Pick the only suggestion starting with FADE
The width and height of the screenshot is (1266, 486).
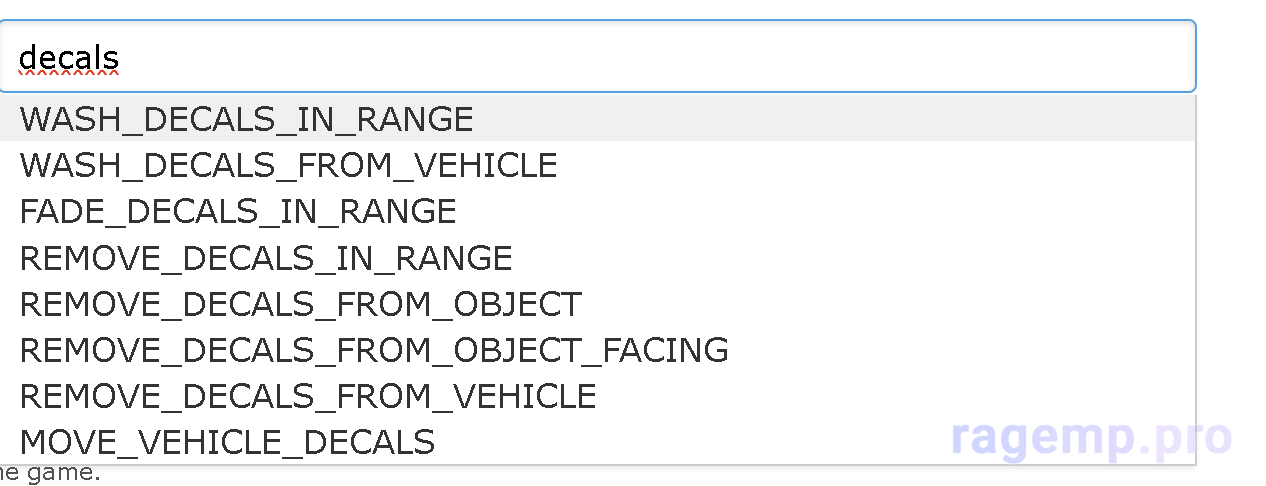coord(238,211)
